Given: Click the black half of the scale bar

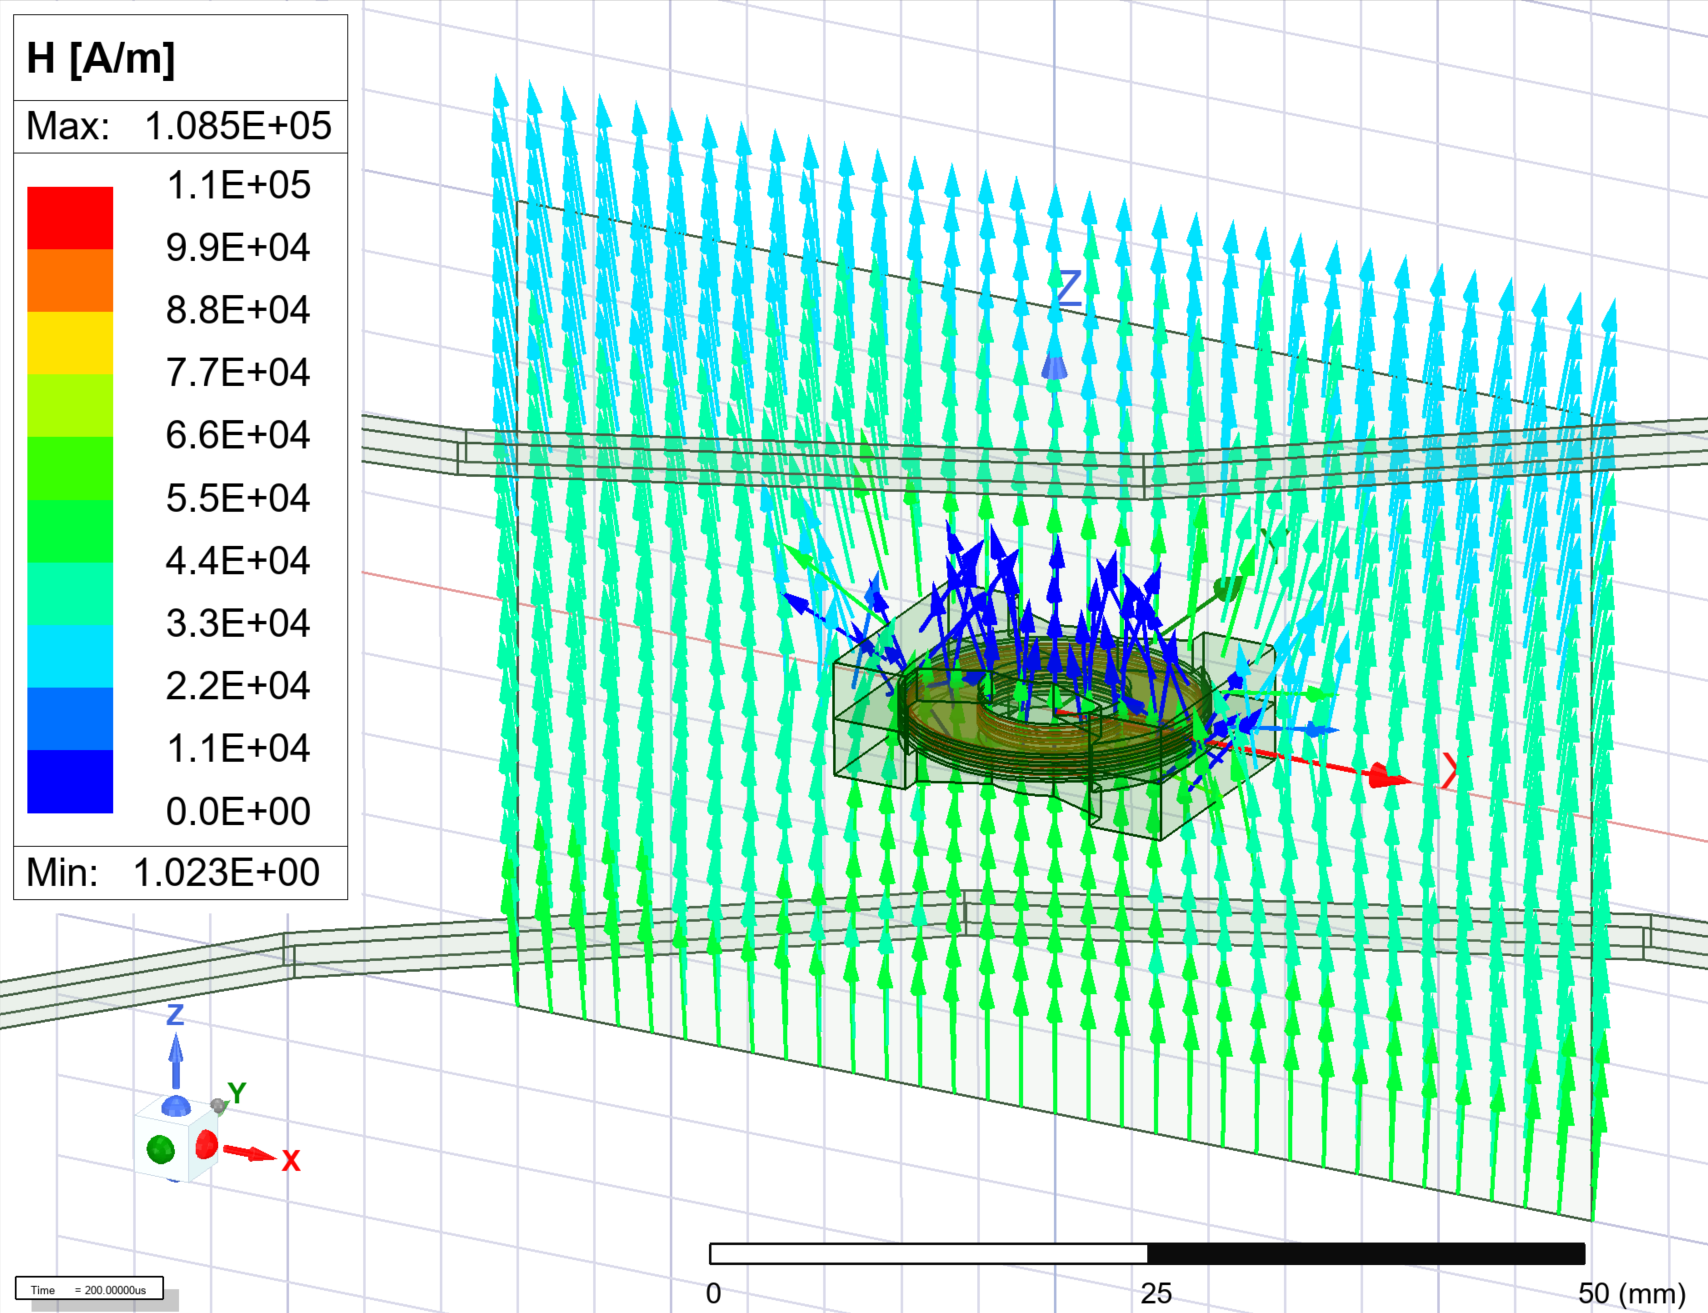Looking at the screenshot, I should [x=1366, y=1254].
